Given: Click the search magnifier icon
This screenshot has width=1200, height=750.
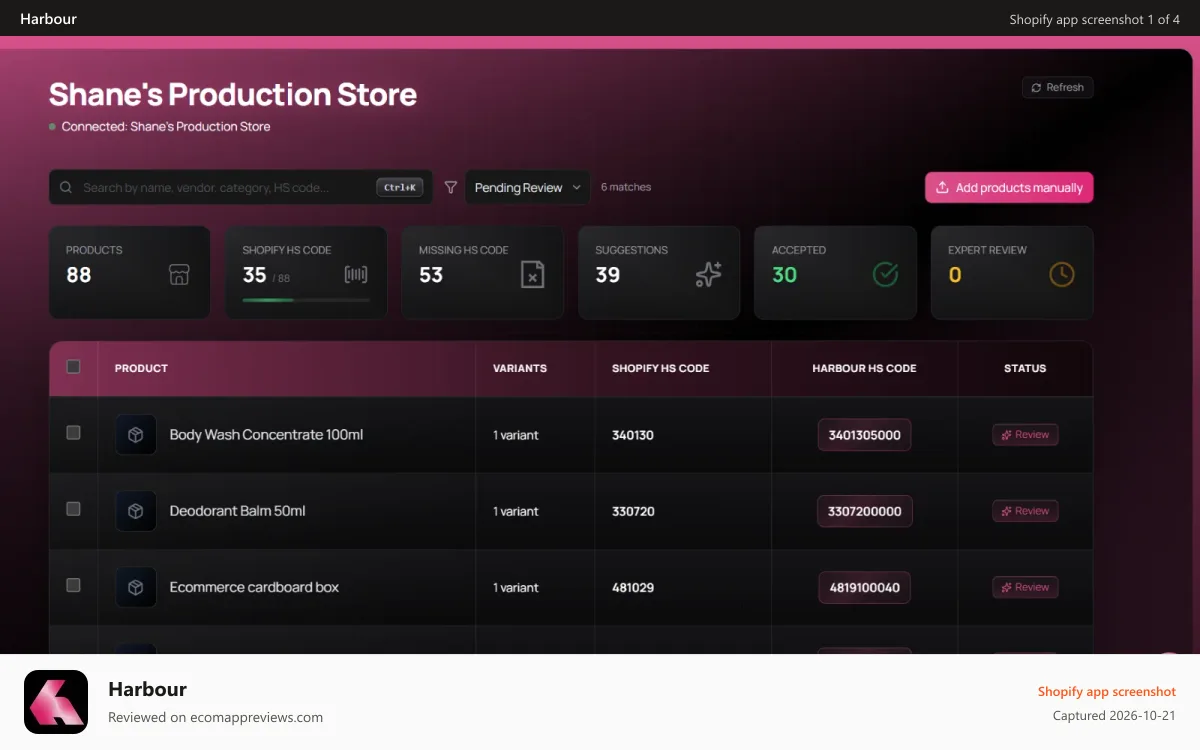Looking at the screenshot, I should 66,187.
